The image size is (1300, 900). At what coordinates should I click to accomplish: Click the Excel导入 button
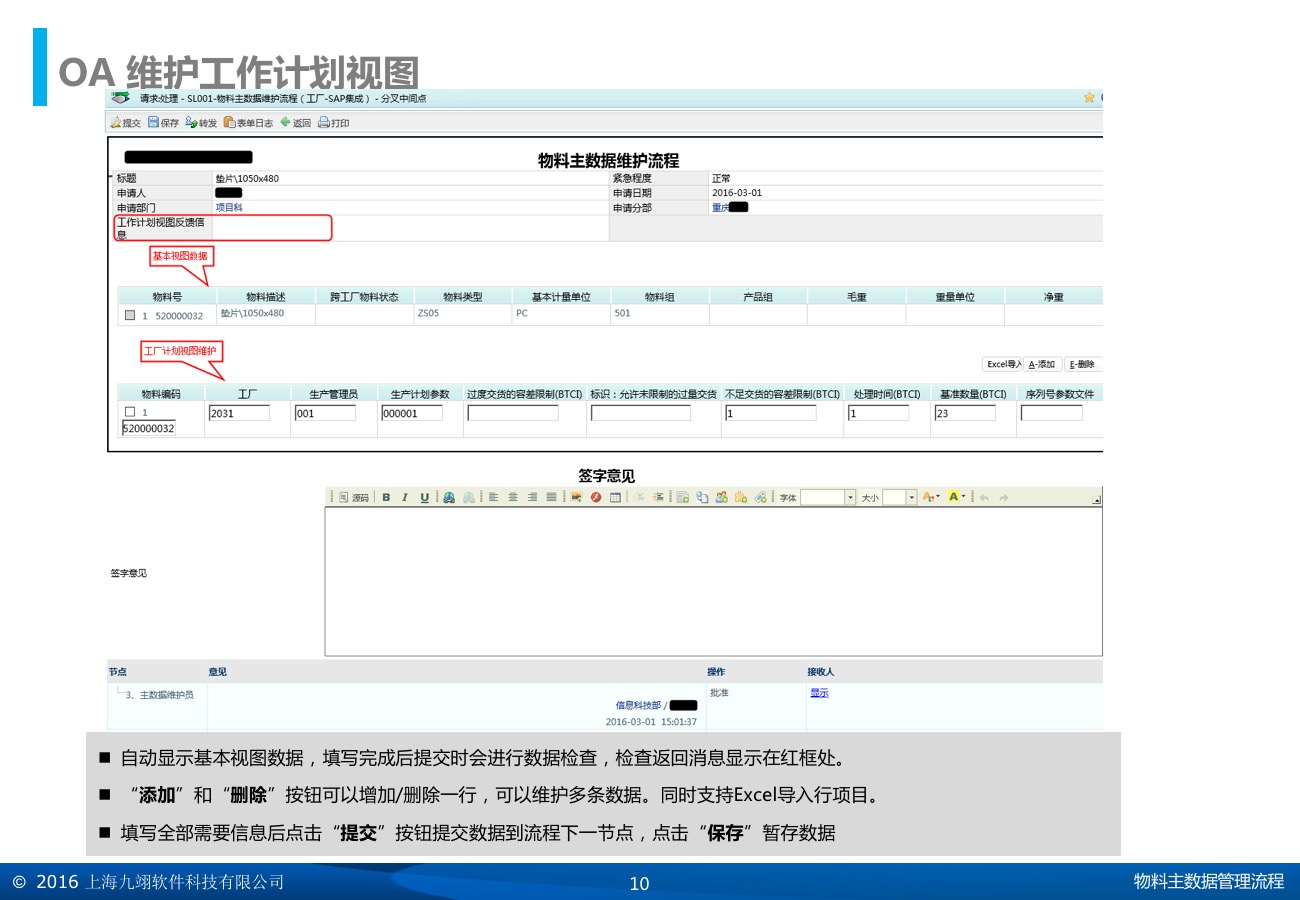[1002, 364]
